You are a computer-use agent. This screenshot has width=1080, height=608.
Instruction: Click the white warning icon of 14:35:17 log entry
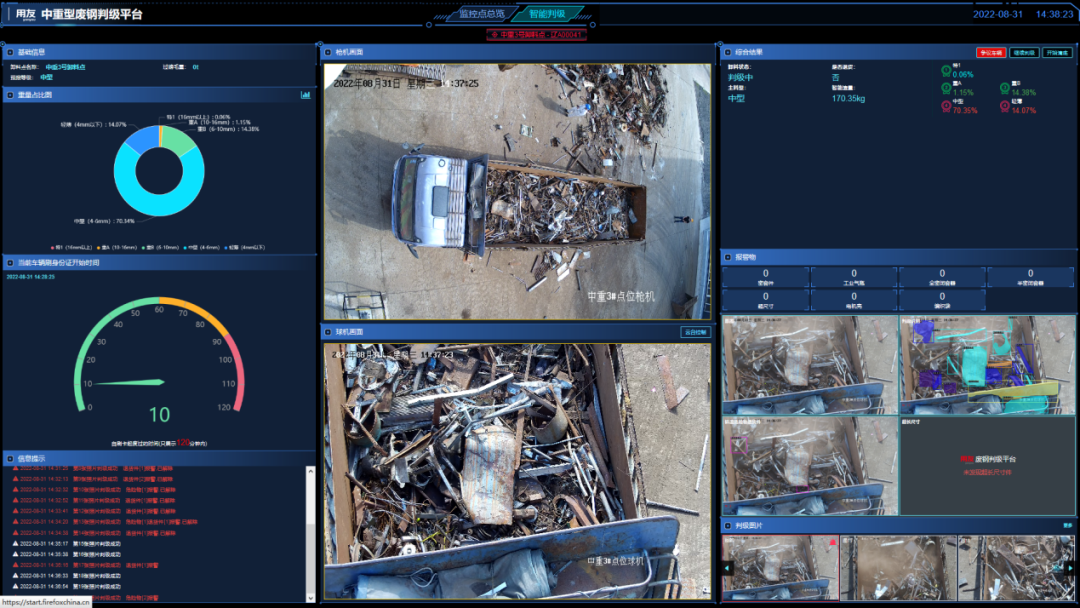[x=16, y=543]
